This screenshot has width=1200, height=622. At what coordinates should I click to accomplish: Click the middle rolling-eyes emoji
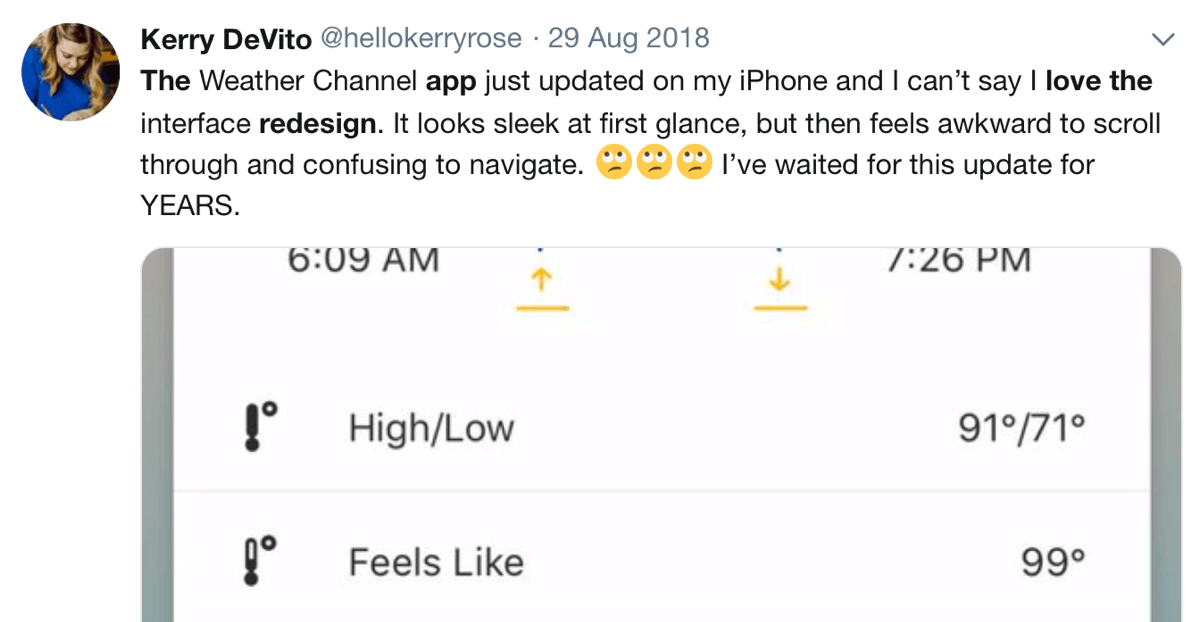tap(653, 162)
